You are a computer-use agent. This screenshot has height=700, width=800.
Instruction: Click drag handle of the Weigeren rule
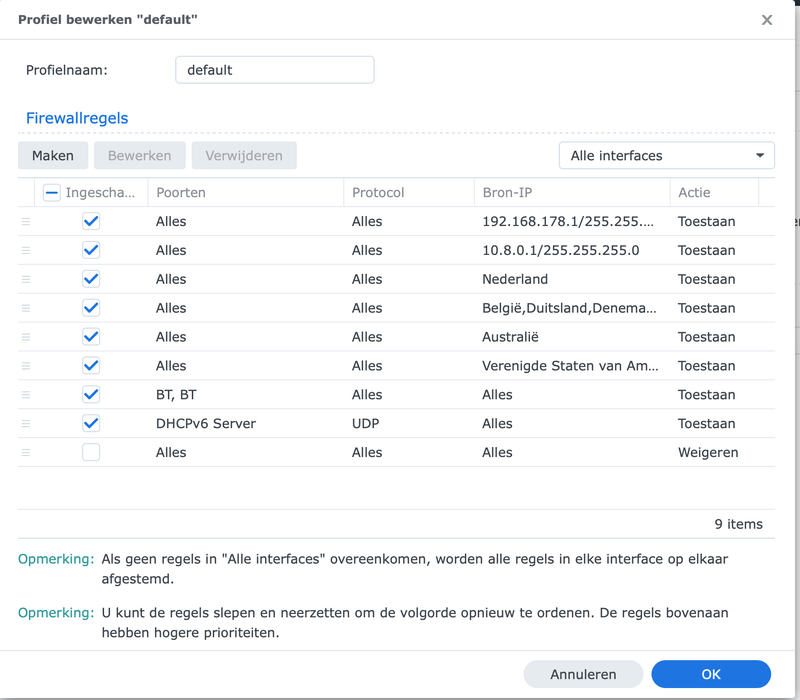point(26,453)
